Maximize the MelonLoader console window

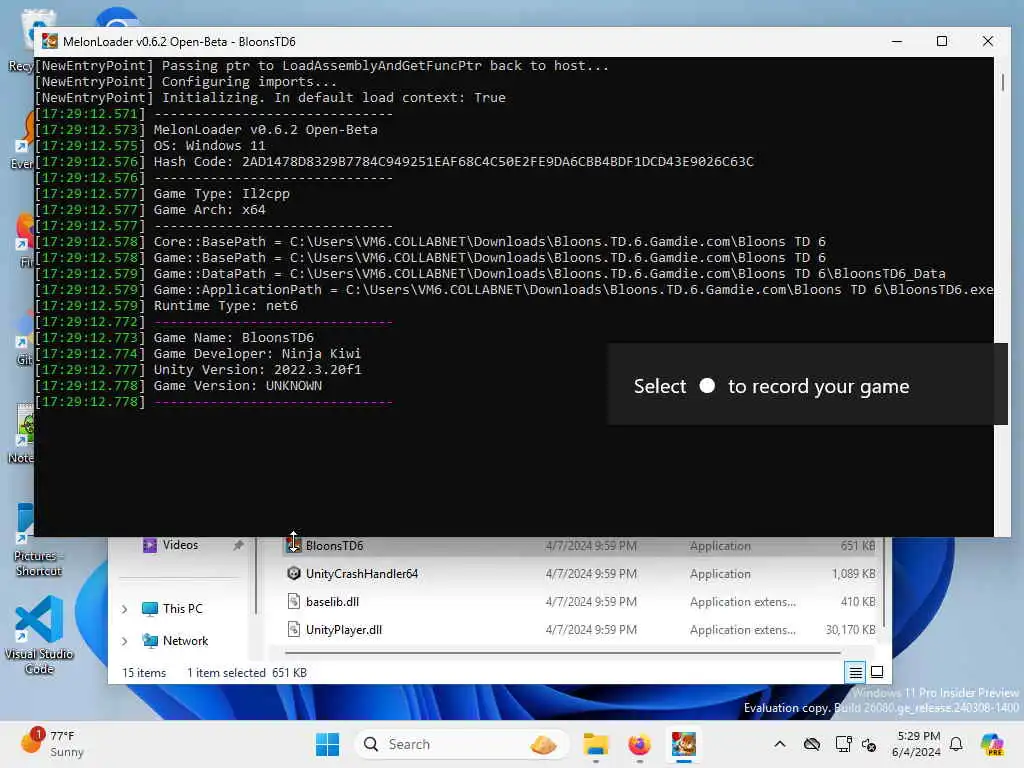[942, 41]
